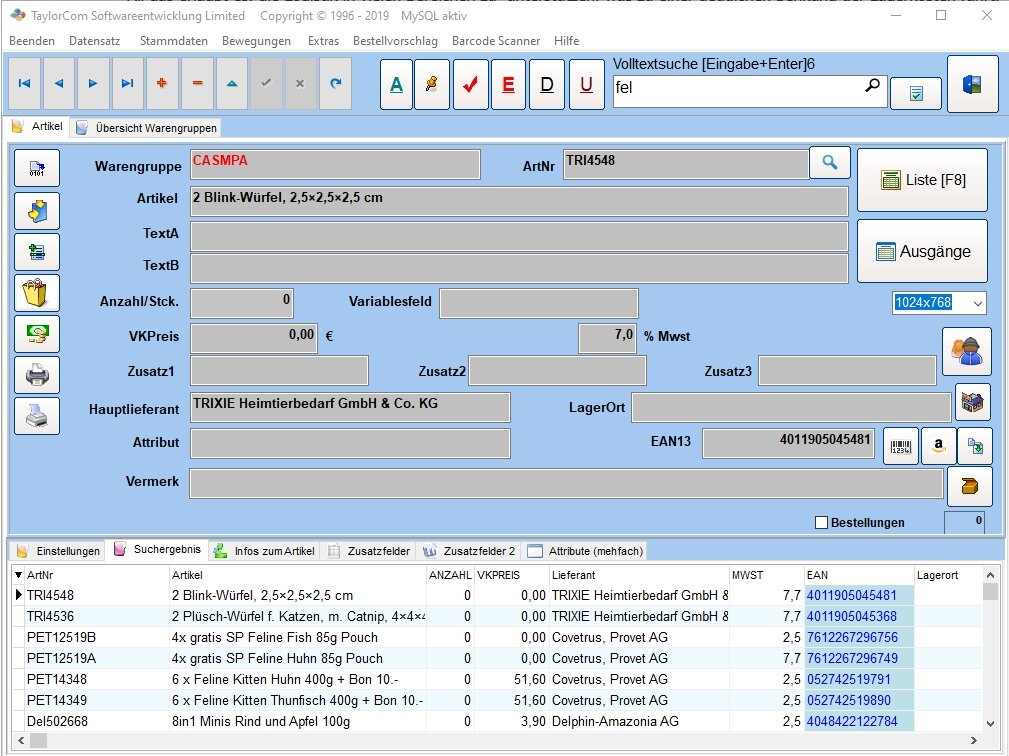Switch to Übersicht Warengruppen tab
This screenshot has width=1009, height=756.
point(146,128)
